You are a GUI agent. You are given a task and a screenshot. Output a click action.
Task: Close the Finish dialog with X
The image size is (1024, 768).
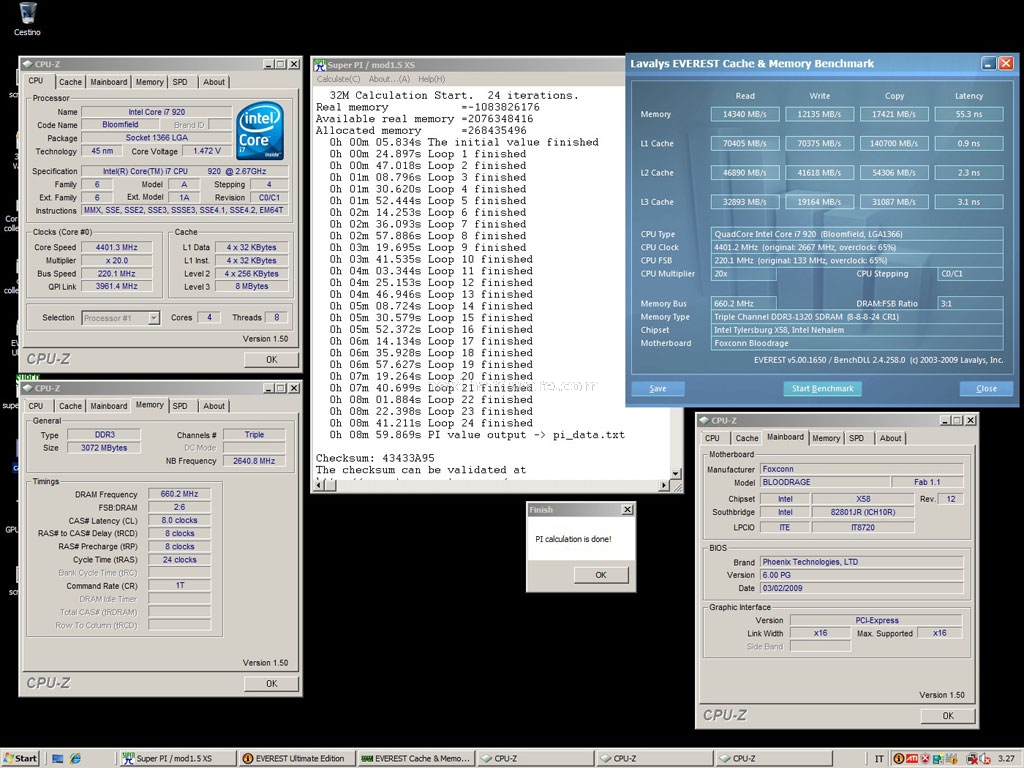coord(628,509)
